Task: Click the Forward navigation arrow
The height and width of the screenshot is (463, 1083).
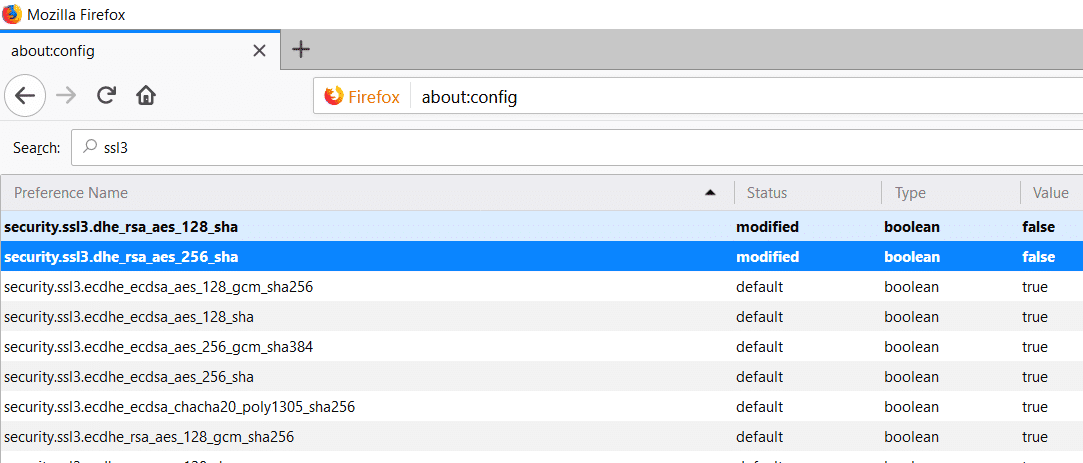Action: click(x=66, y=96)
